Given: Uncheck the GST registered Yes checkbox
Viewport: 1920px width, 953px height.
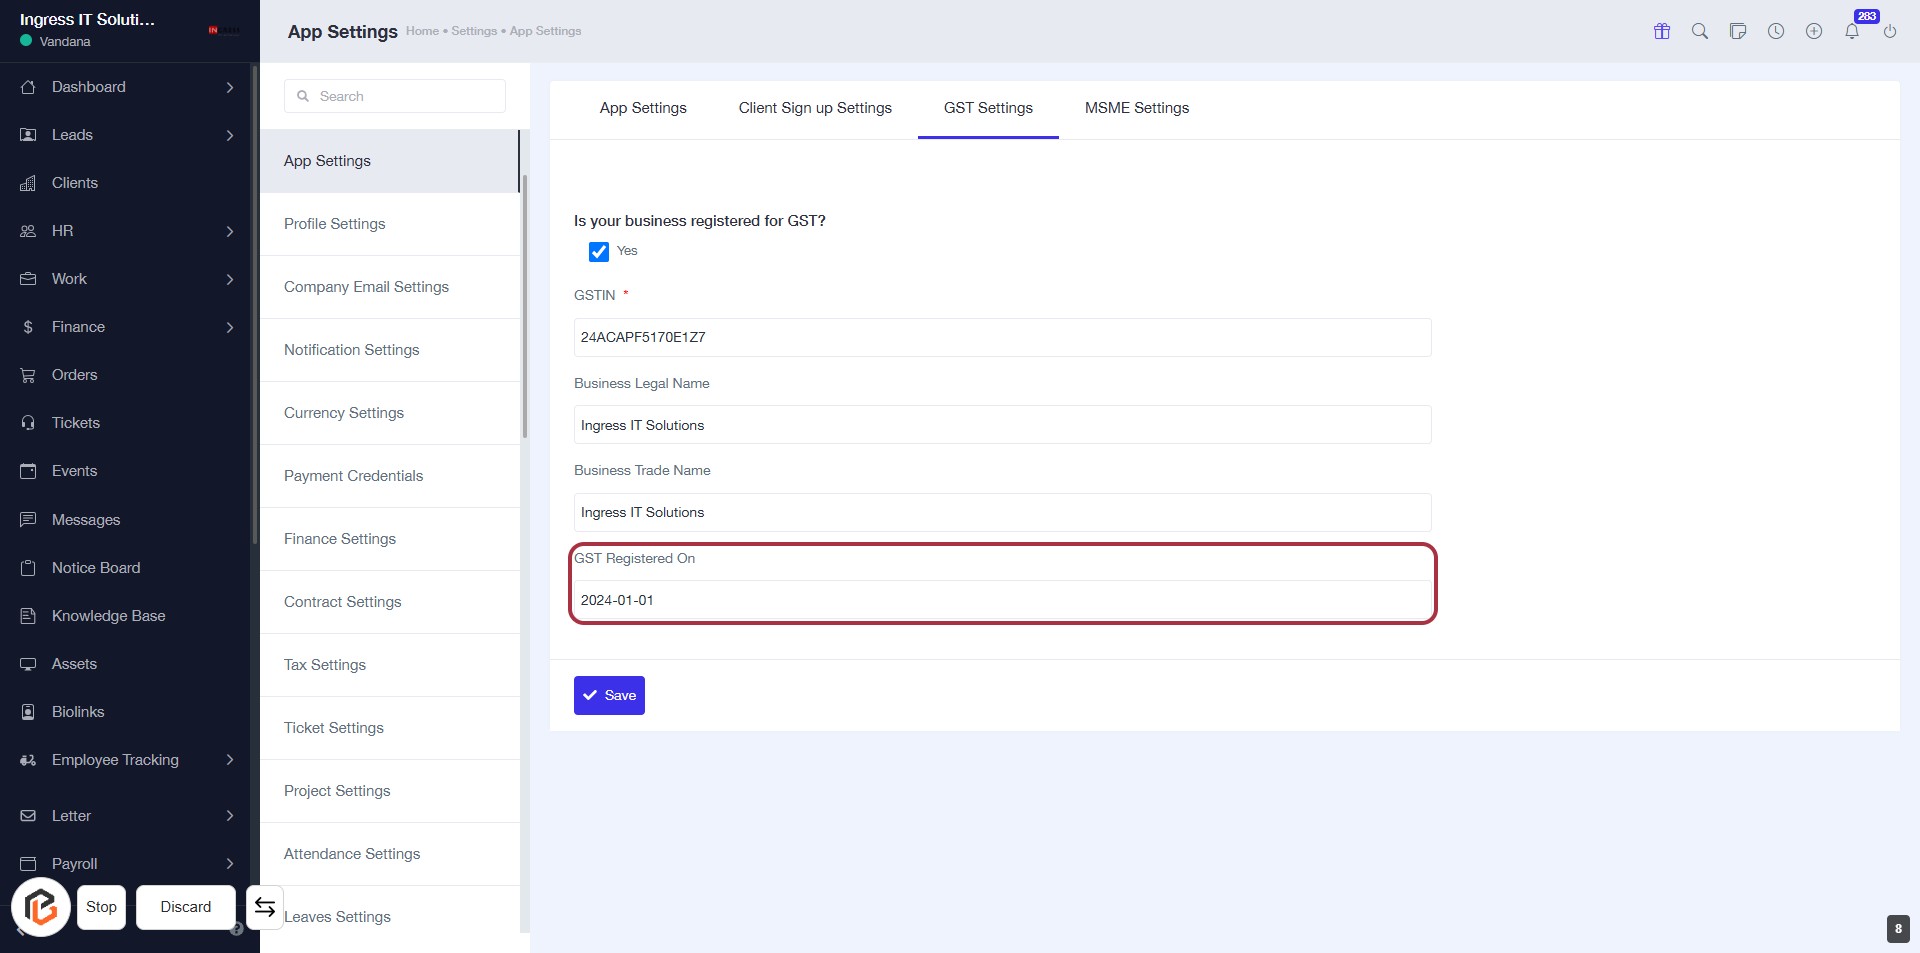Looking at the screenshot, I should coord(599,252).
